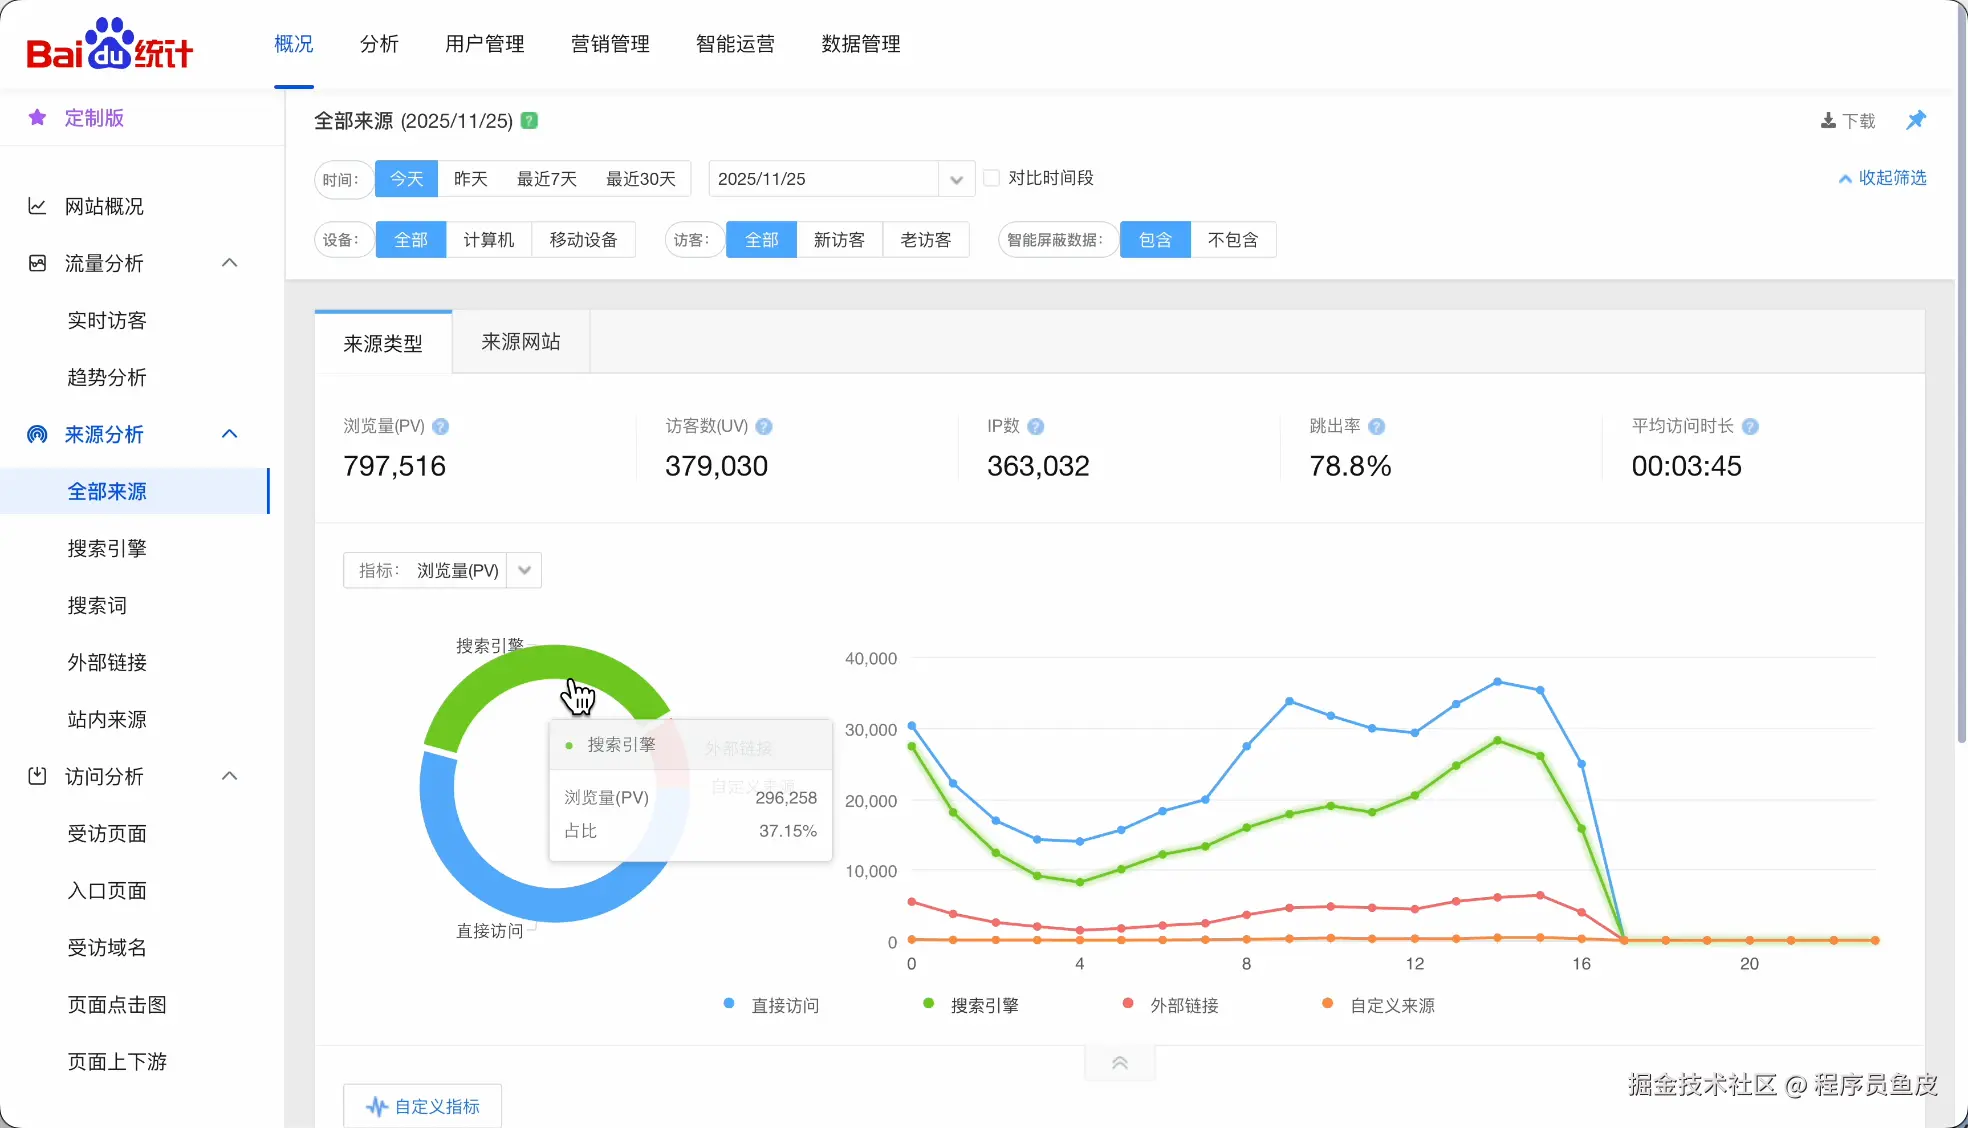The height and width of the screenshot is (1128, 1968).
Task: Collapse the 流量分析 sidebar section
Action: tap(229, 263)
